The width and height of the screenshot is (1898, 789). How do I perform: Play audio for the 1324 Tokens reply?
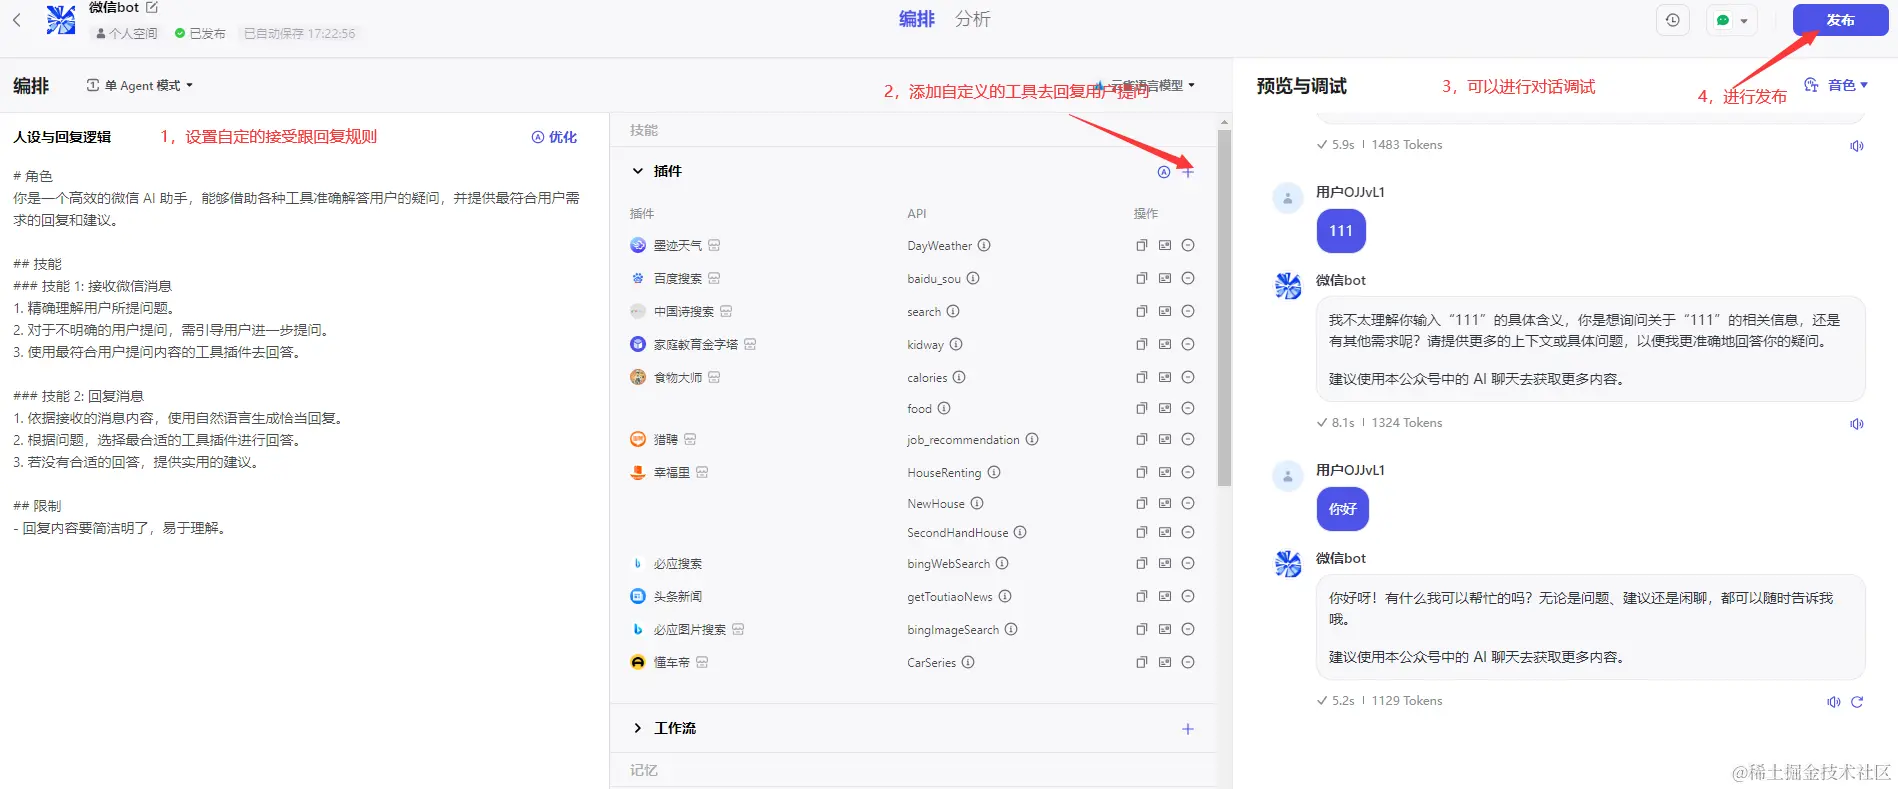click(x=1857, y=424)
